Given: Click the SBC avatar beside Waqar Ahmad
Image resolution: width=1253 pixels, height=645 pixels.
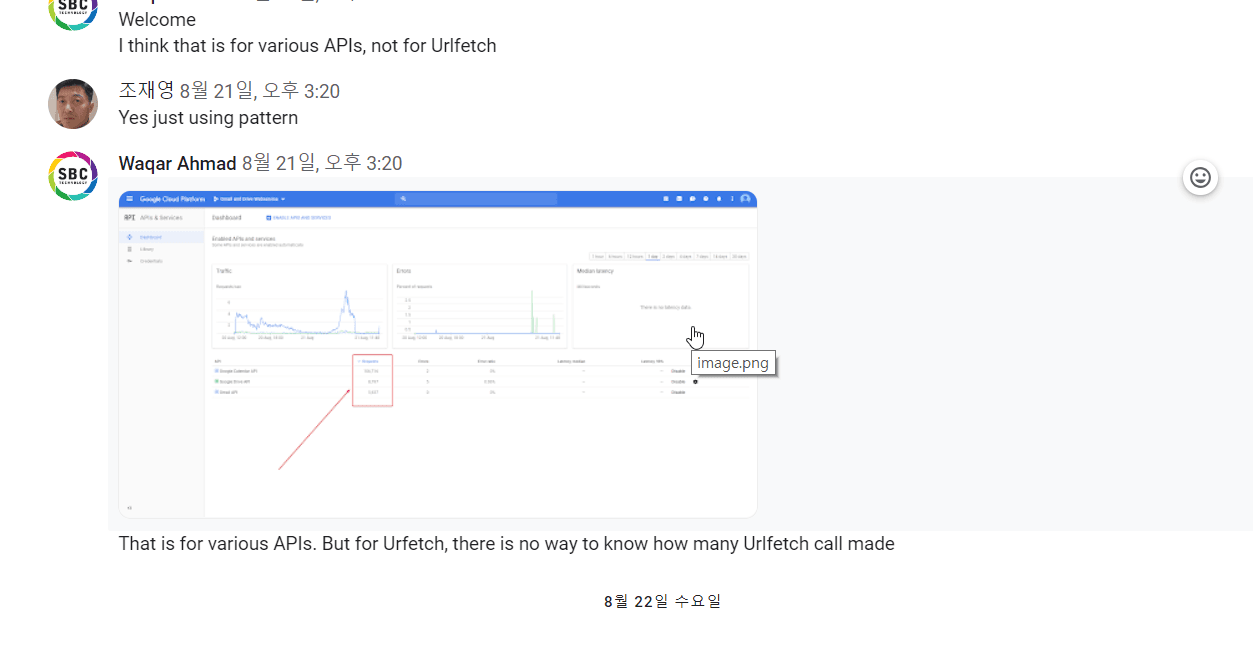Looking at the screenshot, I should pyautogui.click(x=73, y=176).
